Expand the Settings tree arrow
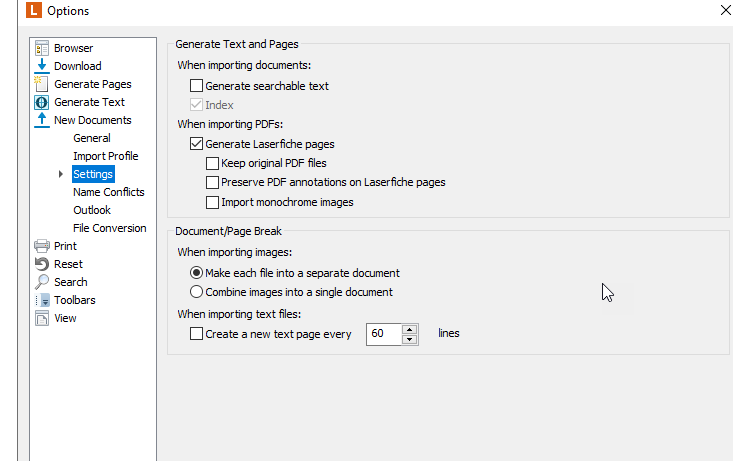The width and height of the screenshot is (733, 469). [61, 174]
